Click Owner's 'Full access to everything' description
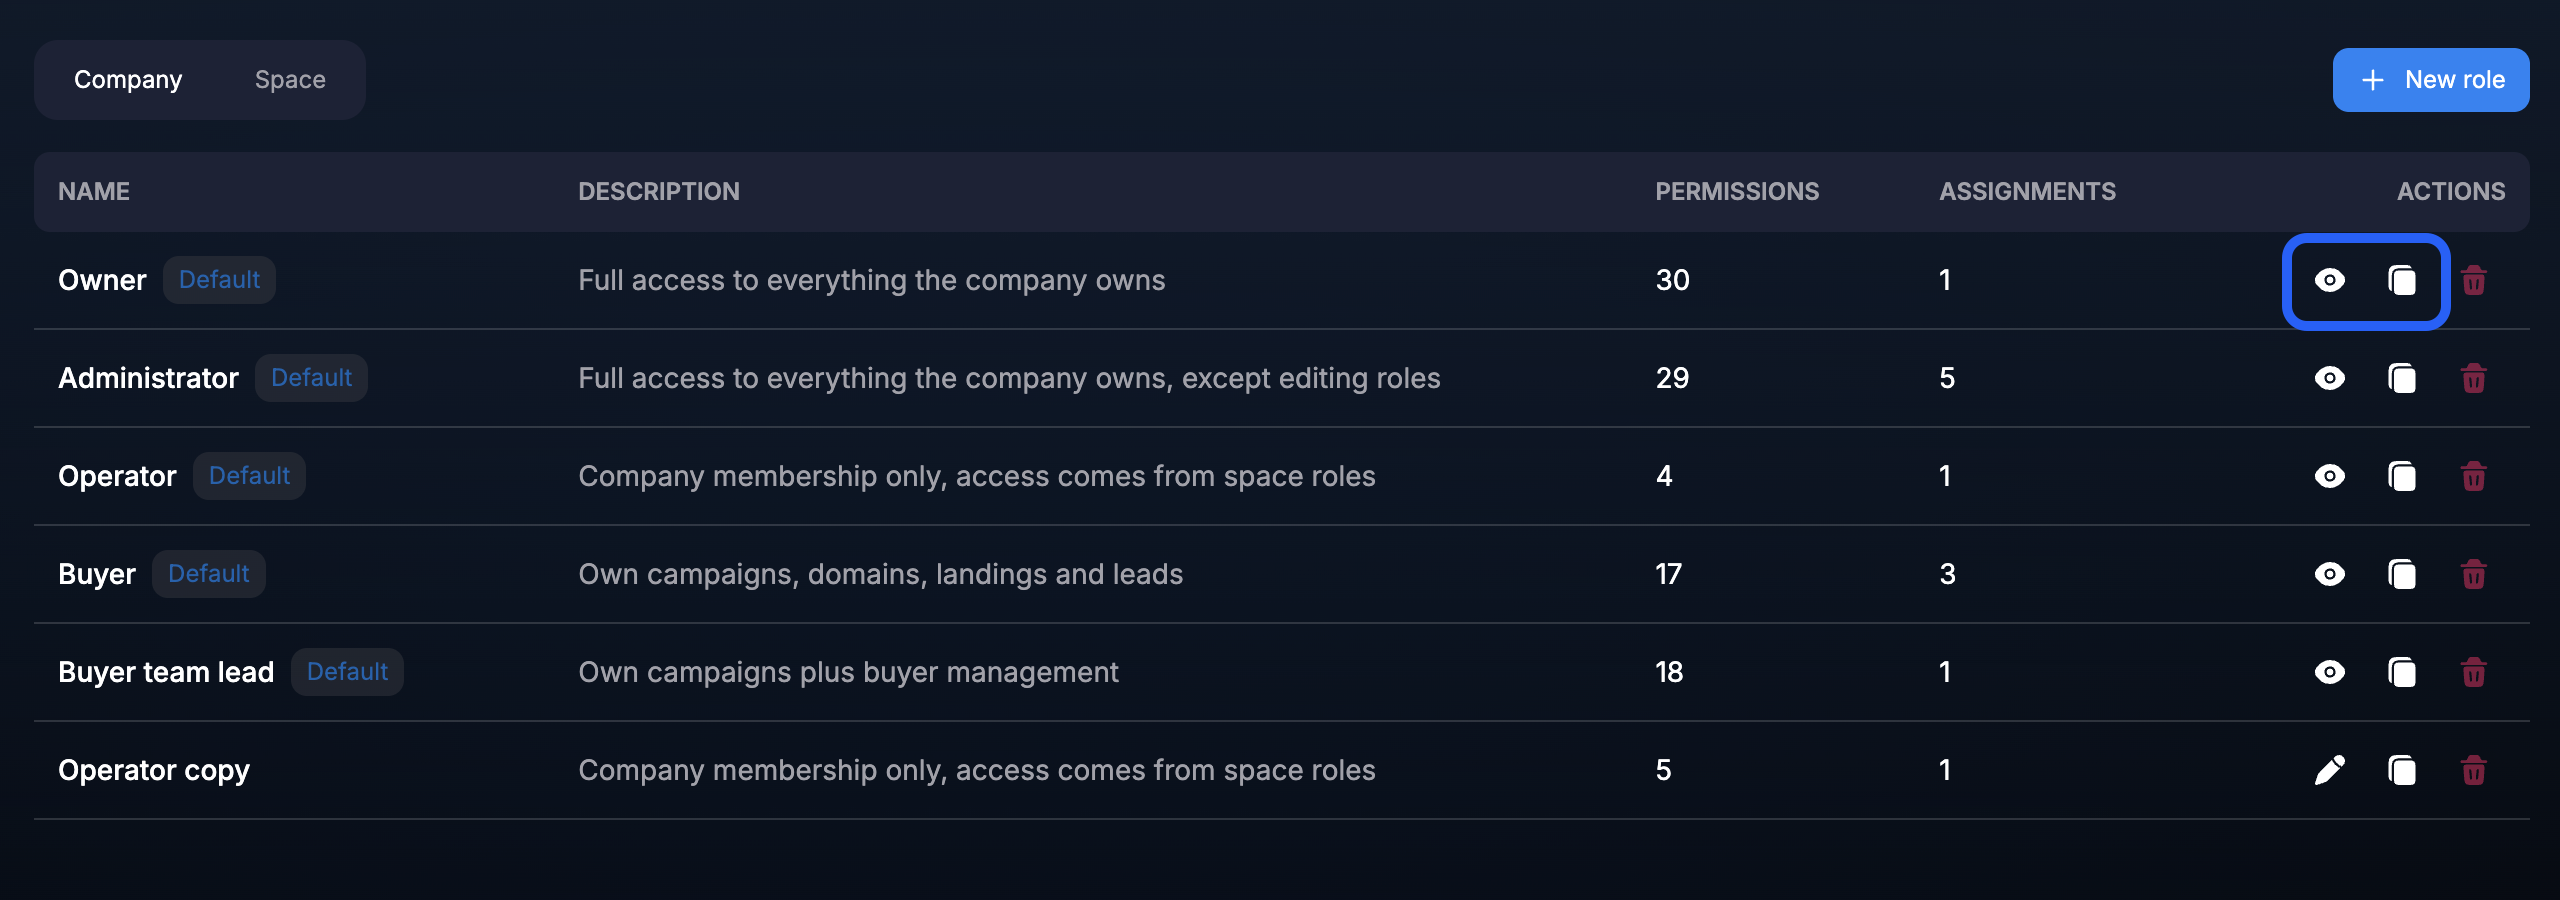Viewport: 2560px width, 900px height. click(x=871, y=280)
